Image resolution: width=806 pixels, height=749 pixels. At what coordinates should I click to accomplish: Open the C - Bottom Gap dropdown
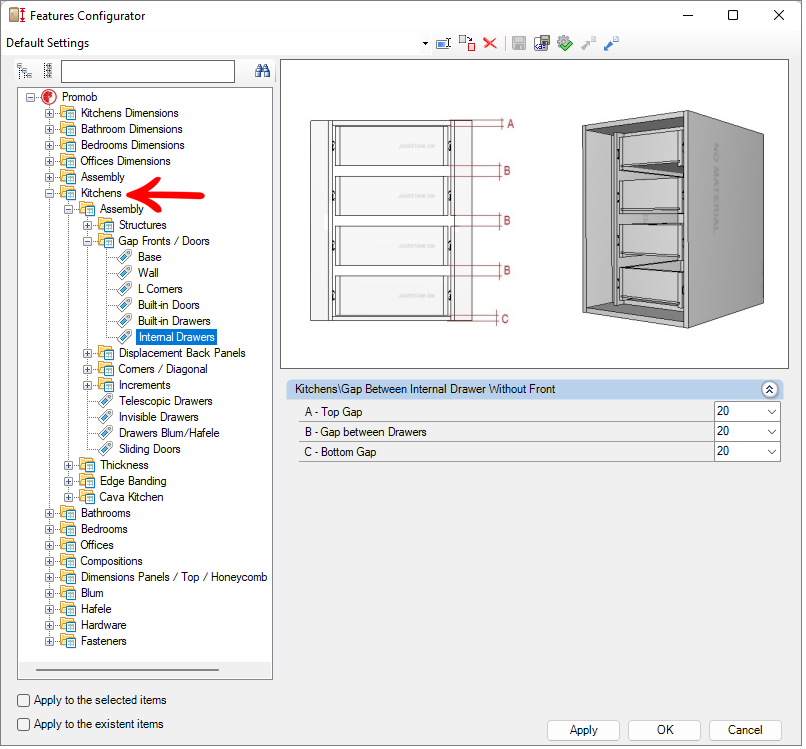[772, 452]
